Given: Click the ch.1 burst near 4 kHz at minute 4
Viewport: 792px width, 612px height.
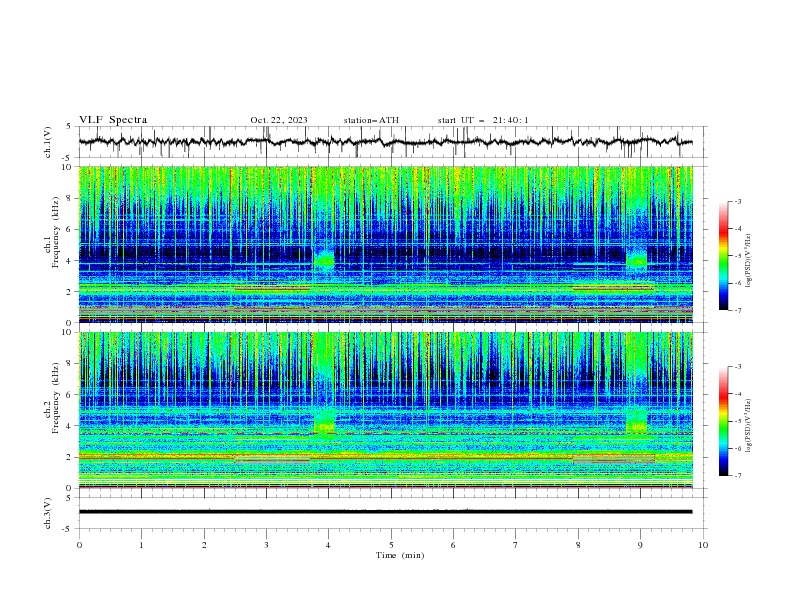Looking at the screenshot, I should (324, 261).
